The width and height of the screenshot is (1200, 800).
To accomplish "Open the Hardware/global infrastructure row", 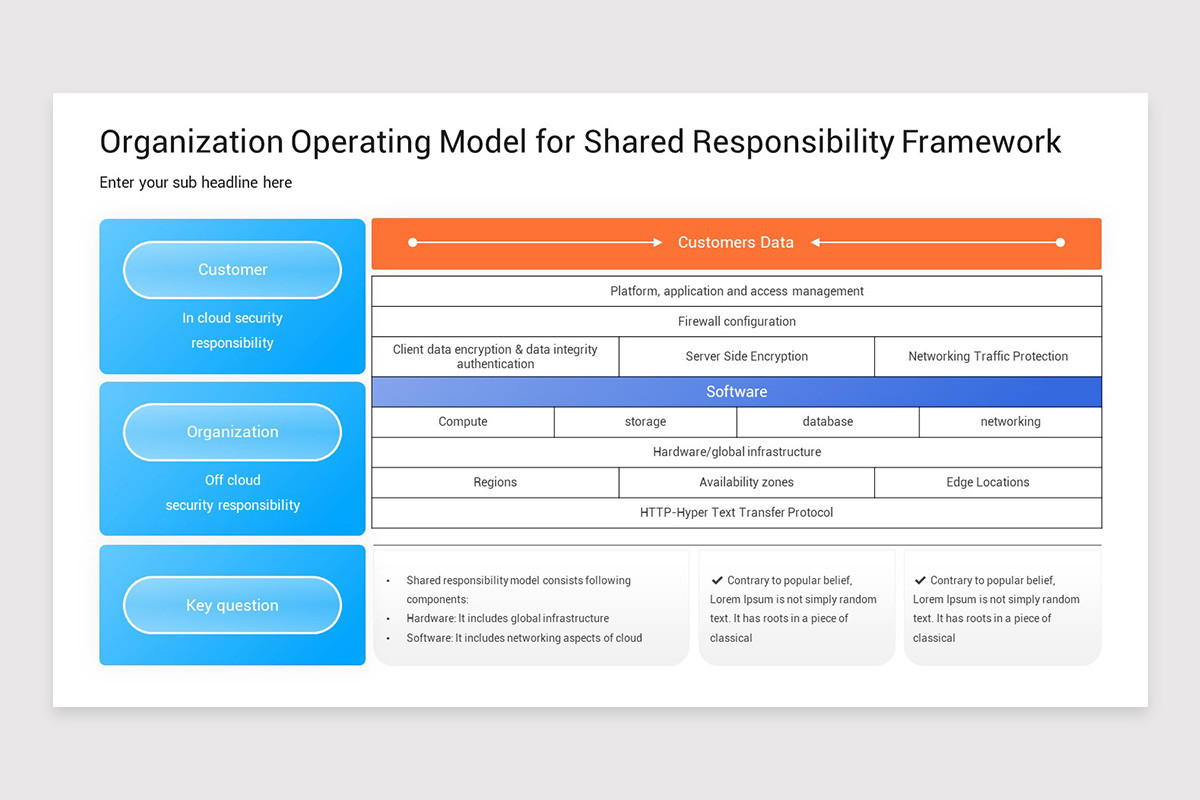I will pos(736,451).
